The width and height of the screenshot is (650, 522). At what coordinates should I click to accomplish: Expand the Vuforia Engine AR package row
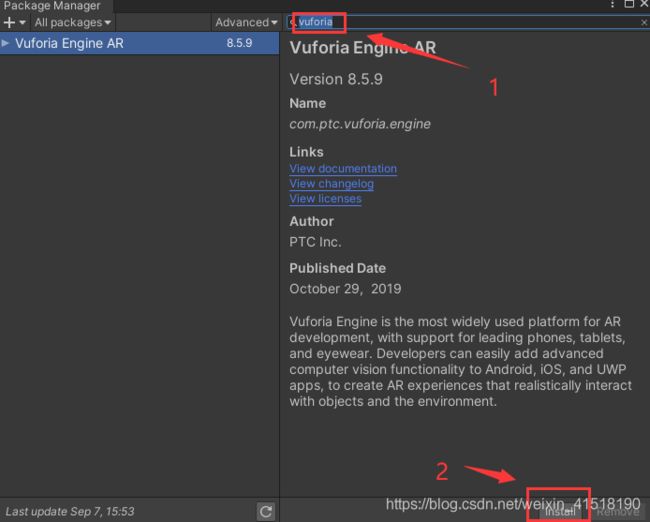(x=5, y=43)
